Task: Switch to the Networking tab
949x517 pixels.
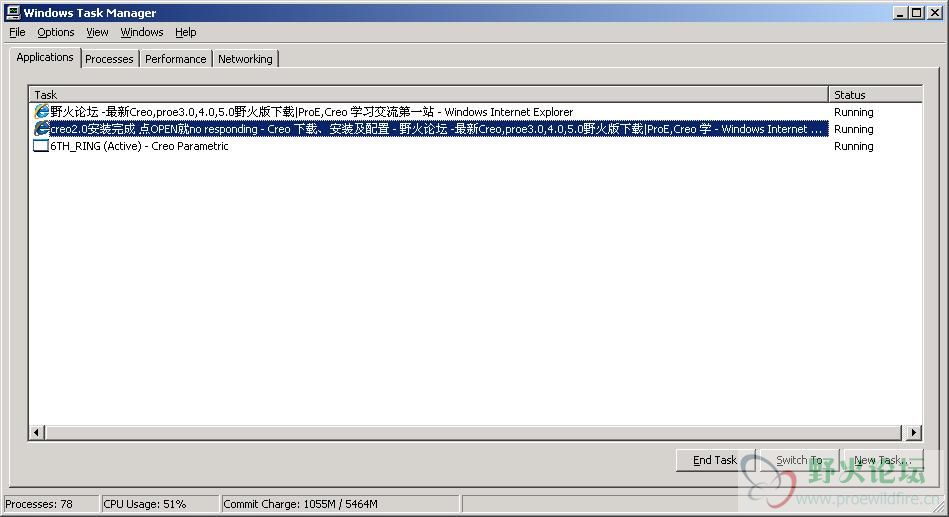Action: pos(245,59)
